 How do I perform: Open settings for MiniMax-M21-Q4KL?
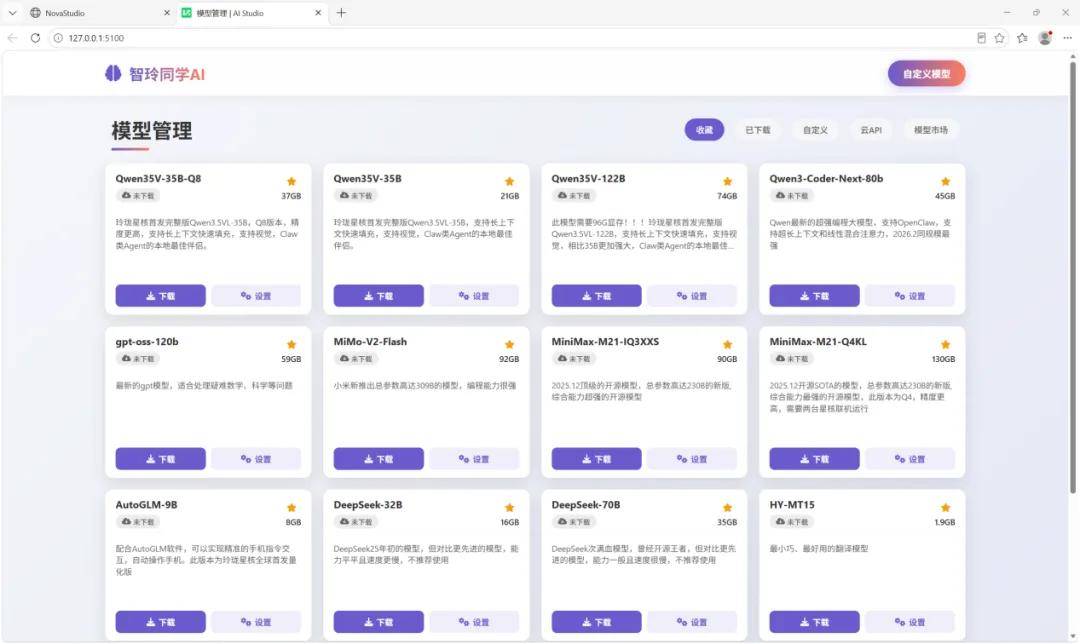pos(910,459)
